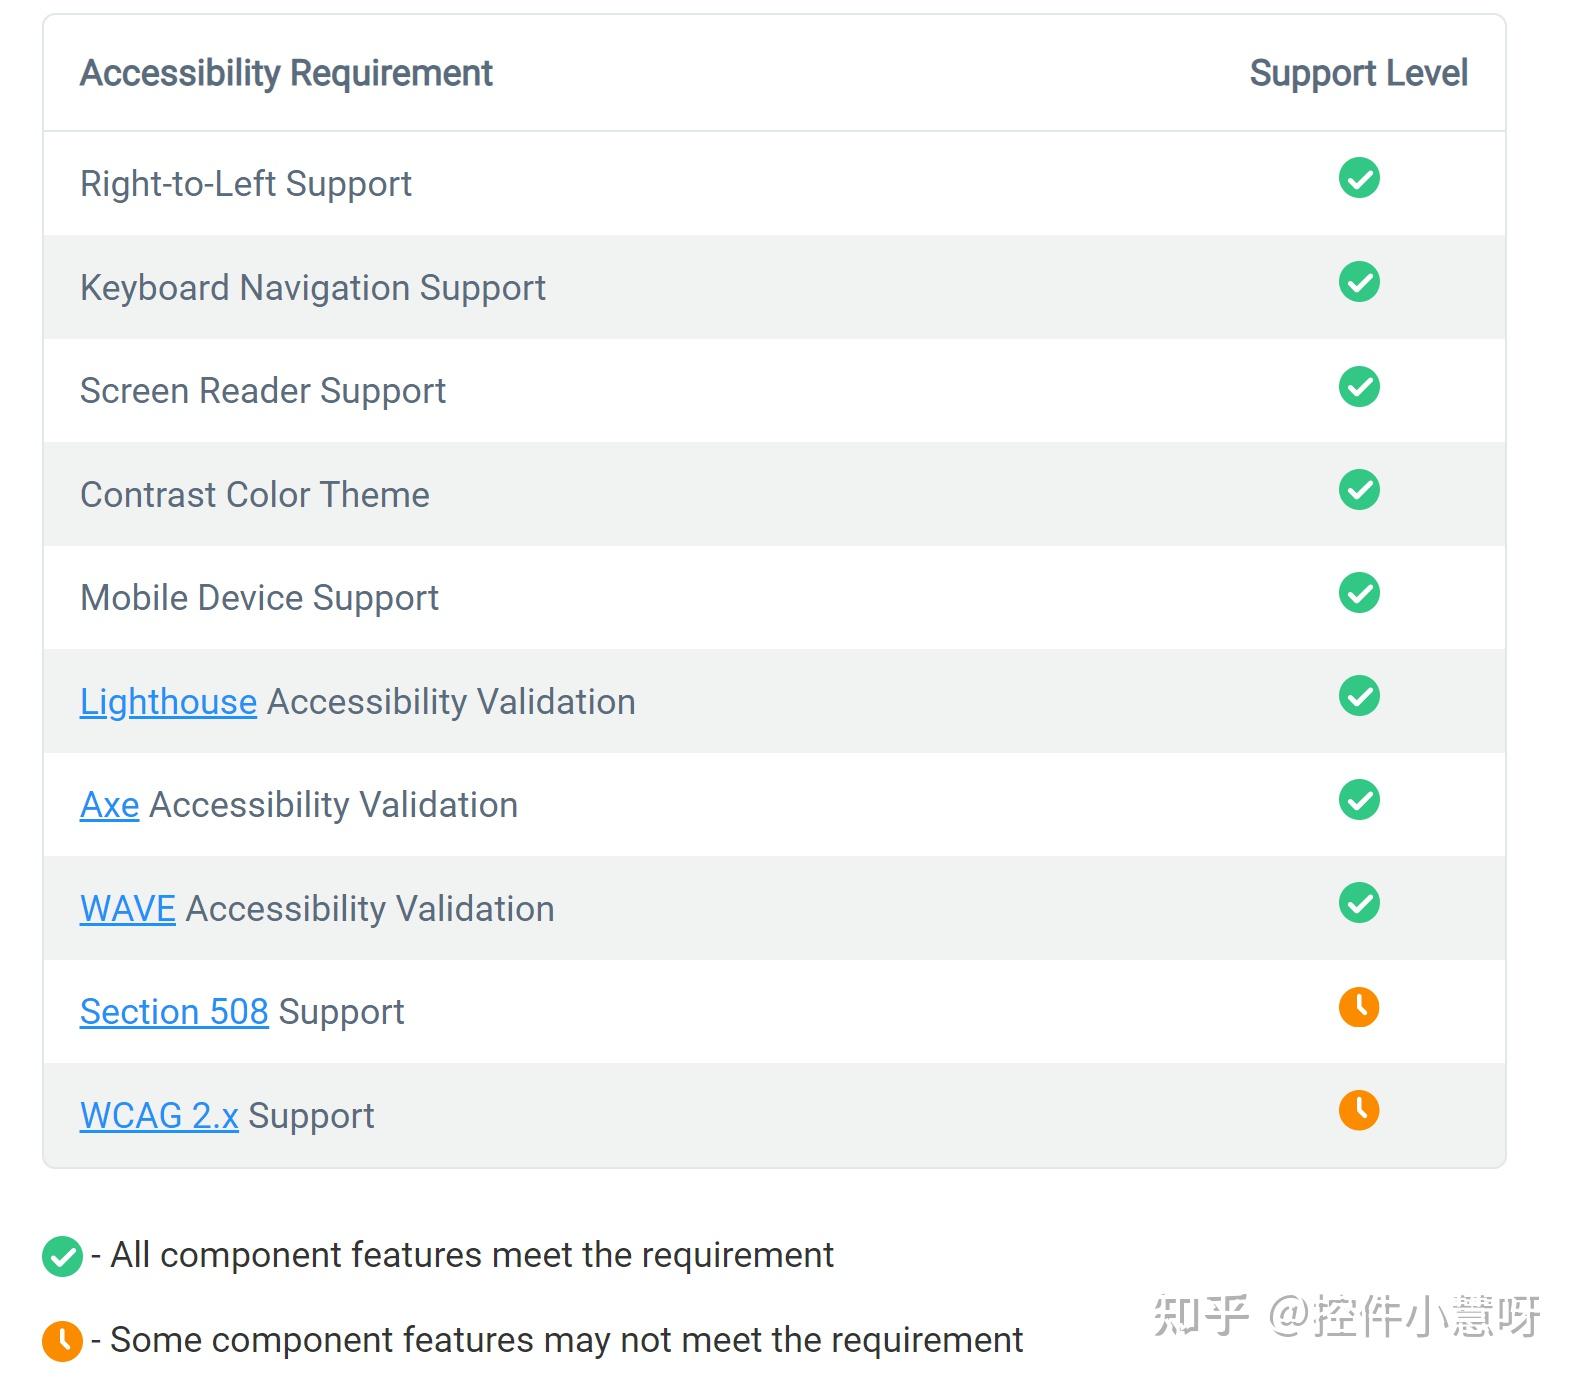Viewport: 1580px width, 1380px height.
Task: Open the Axe link
Action: 109,805
